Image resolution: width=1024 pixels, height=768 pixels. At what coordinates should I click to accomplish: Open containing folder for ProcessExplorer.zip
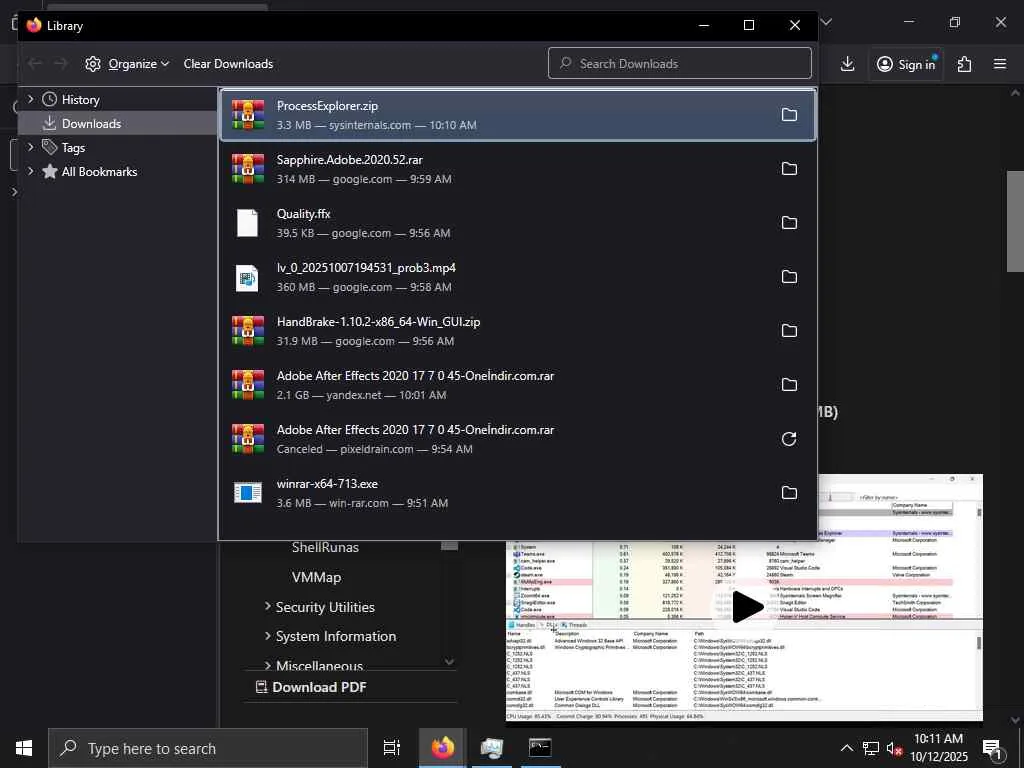click(x=789, y=115)
